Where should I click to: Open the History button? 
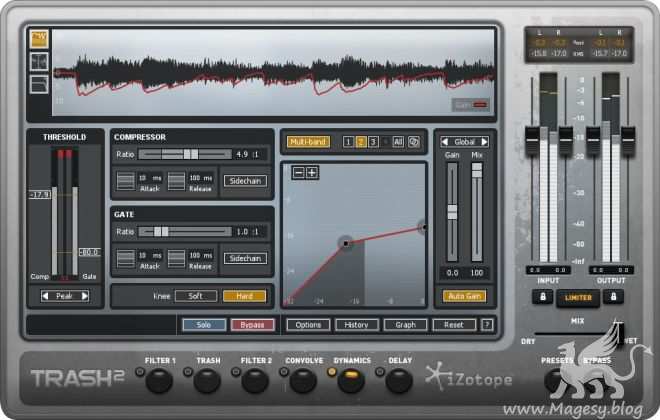click(357, 324)
